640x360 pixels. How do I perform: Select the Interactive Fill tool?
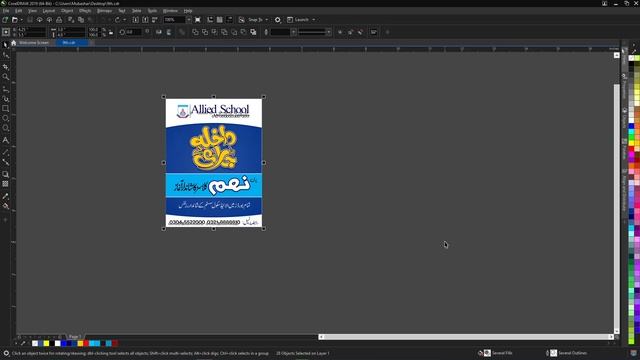coord(5,206)
